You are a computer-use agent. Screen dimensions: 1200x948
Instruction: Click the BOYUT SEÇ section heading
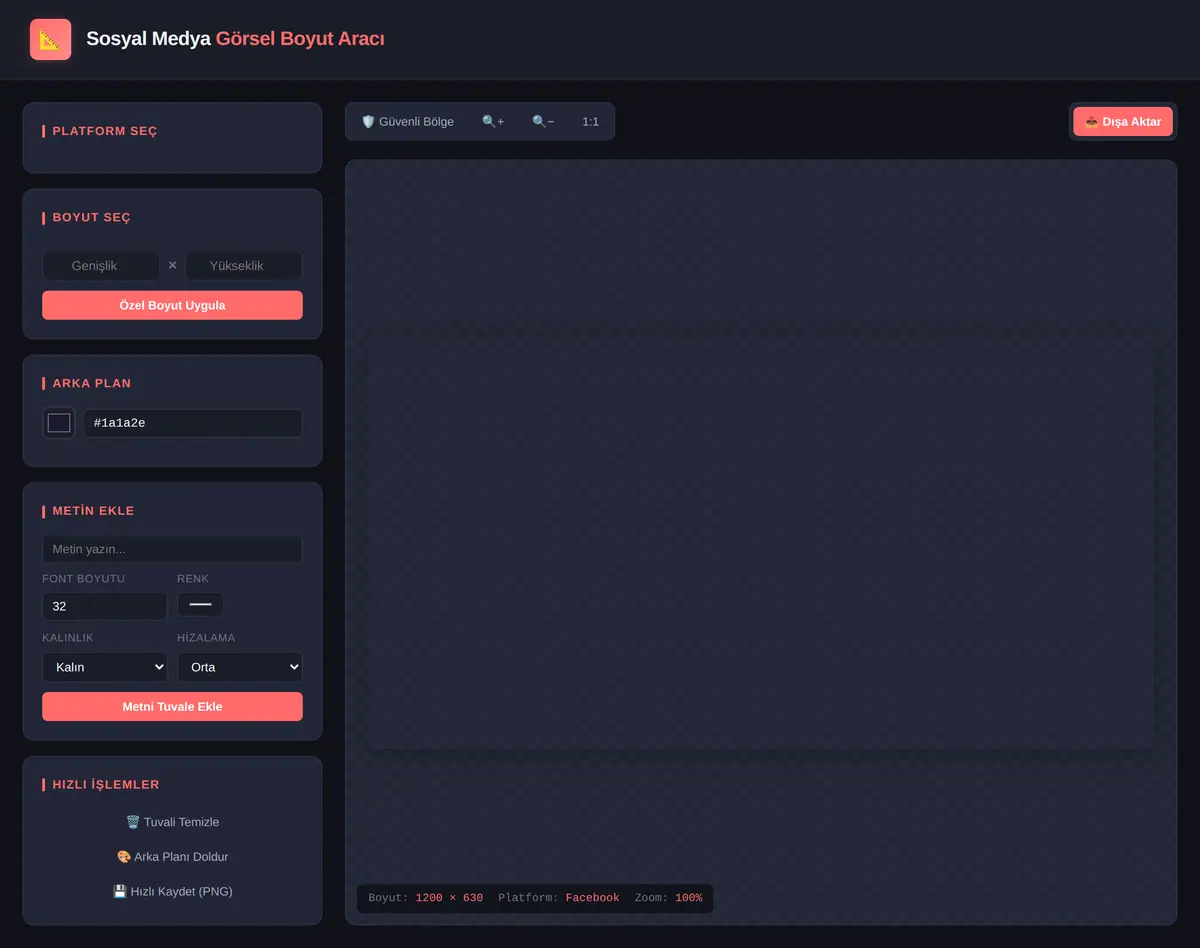click(x=92, y=218)
